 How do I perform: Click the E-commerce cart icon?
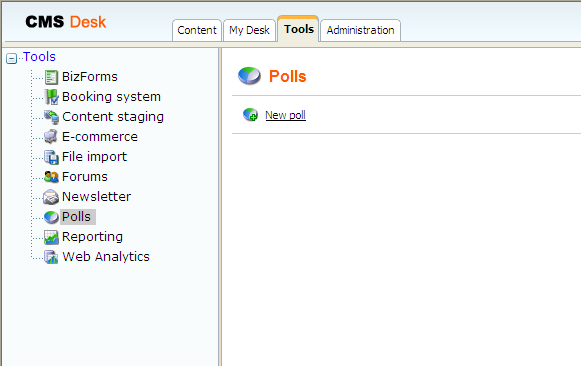click(x=51, y=137)
